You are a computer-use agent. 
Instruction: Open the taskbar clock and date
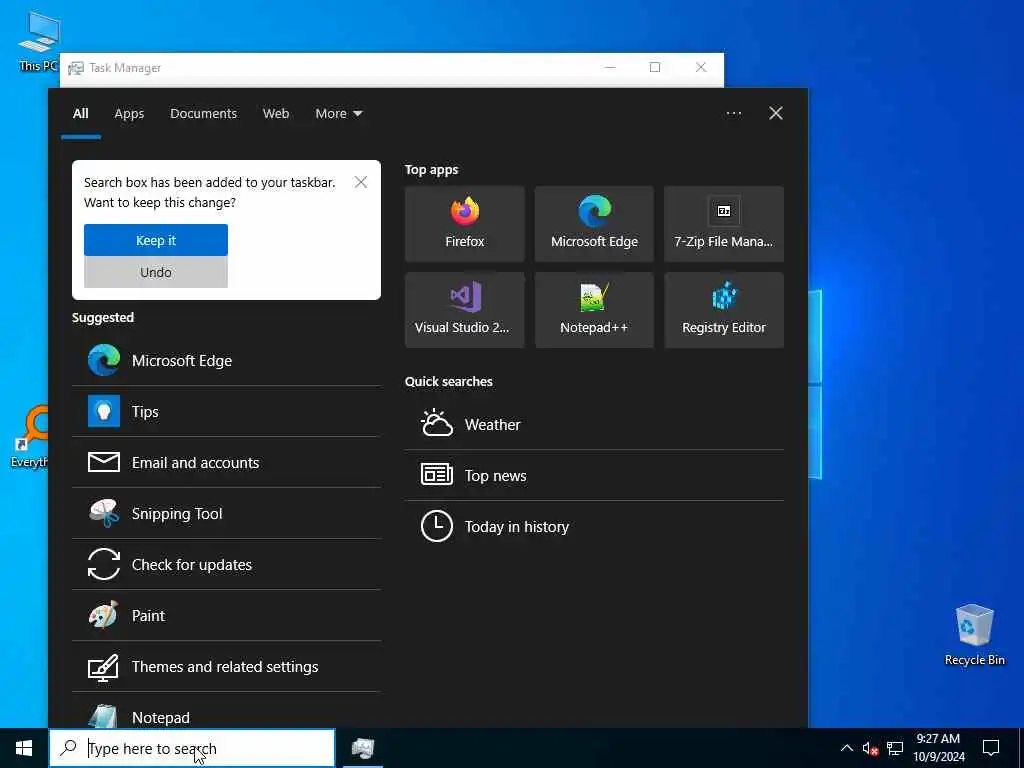pyautogui.click(x=938, y=748)
